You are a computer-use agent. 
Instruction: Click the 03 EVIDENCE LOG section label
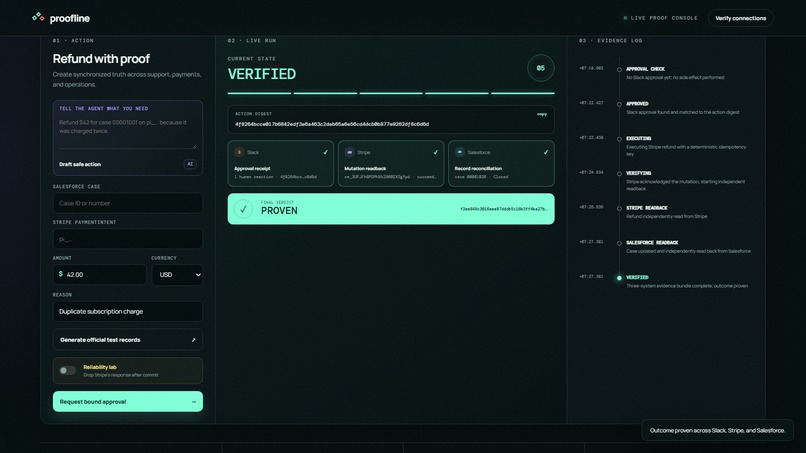[x=610, y=41]
